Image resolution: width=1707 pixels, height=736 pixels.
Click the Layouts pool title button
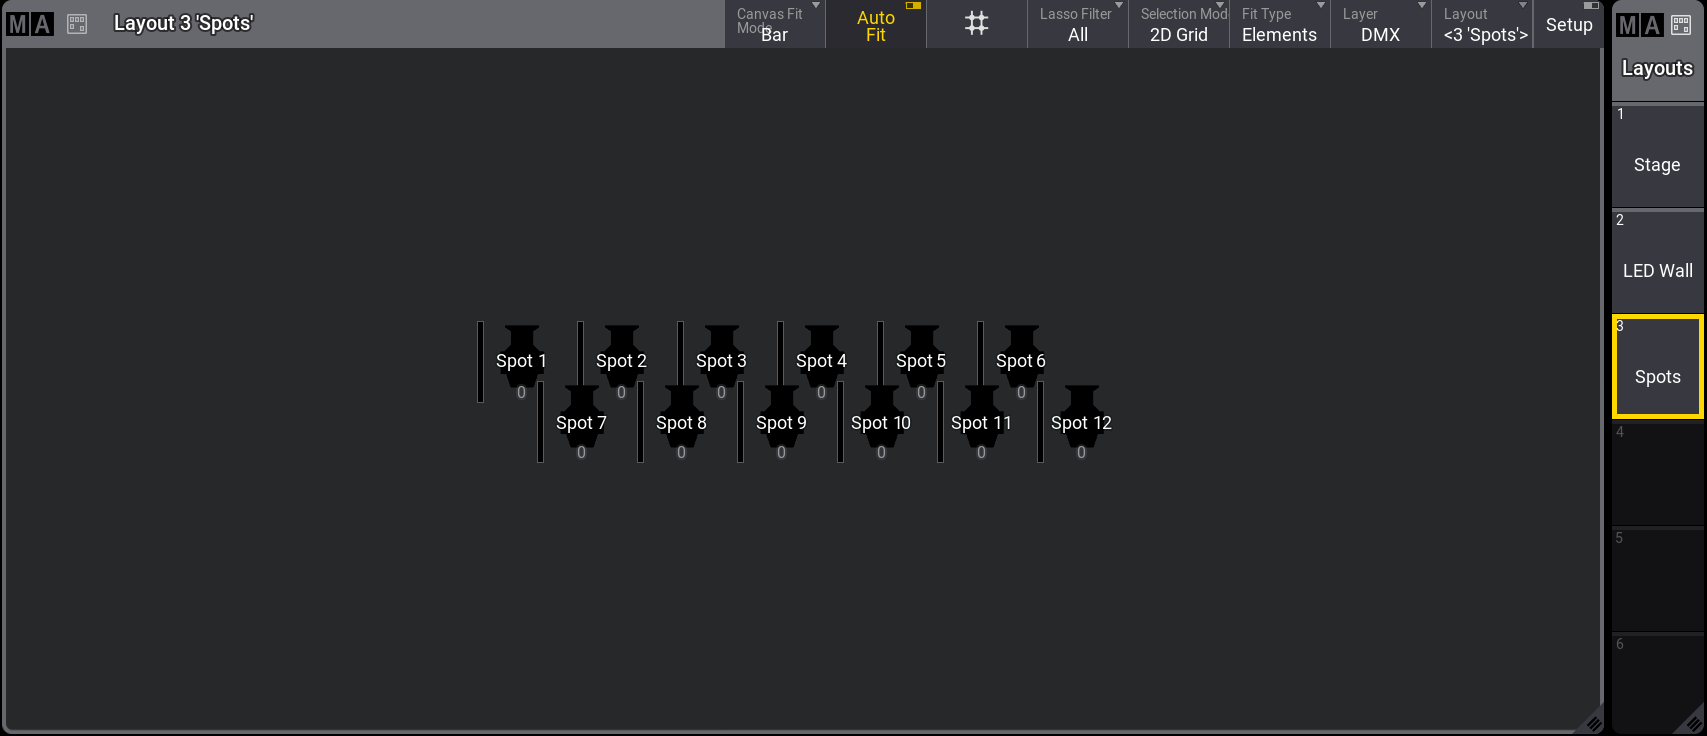click(x=1657, y=69)
